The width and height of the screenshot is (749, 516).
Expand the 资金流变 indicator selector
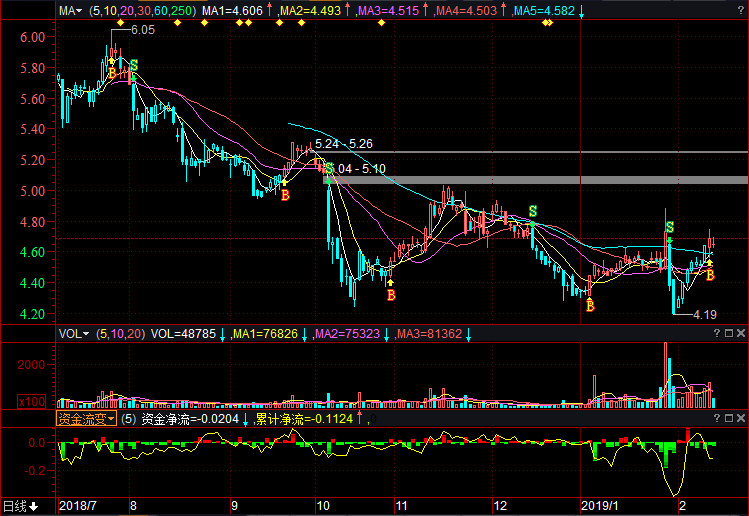tap(86, 419)
